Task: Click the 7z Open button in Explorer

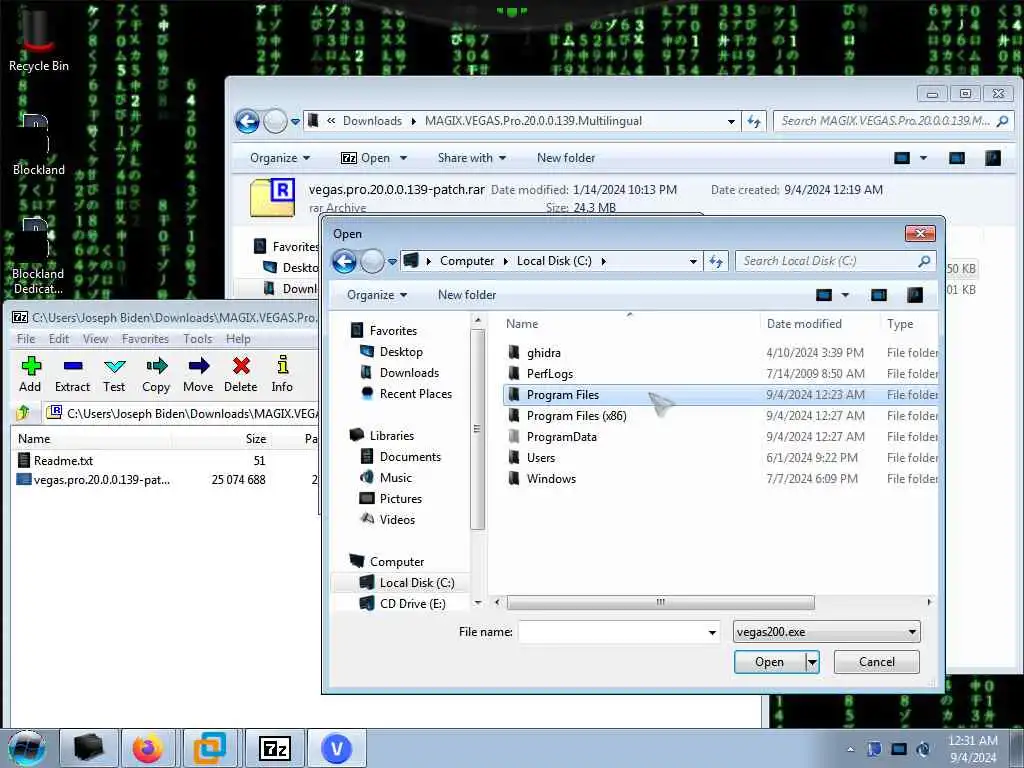Action: click(x=366, y=157)
